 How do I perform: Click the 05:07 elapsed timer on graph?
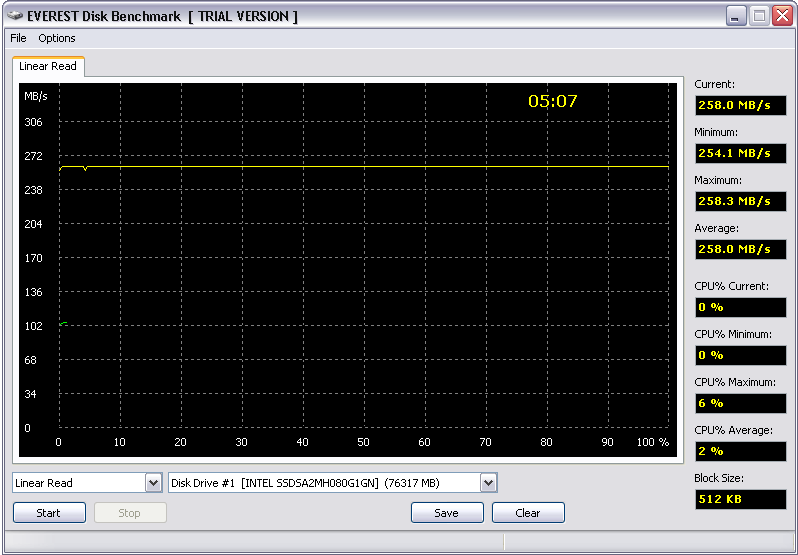click(553, 101)
